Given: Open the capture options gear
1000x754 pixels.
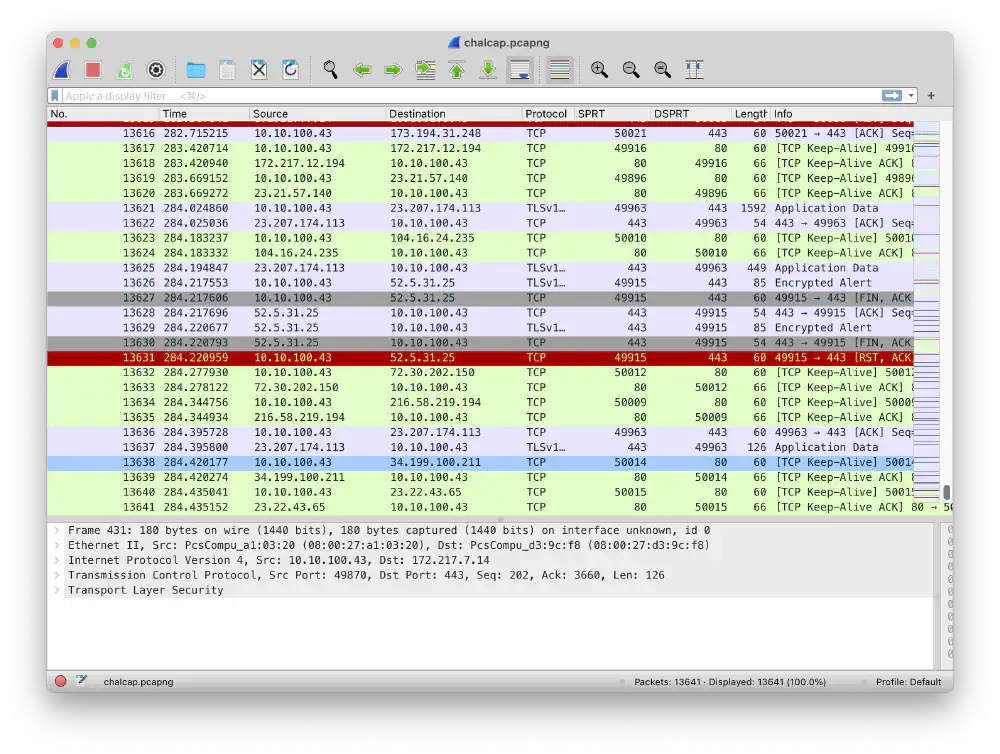Looking at the screenshot, I should click(156, 69).
